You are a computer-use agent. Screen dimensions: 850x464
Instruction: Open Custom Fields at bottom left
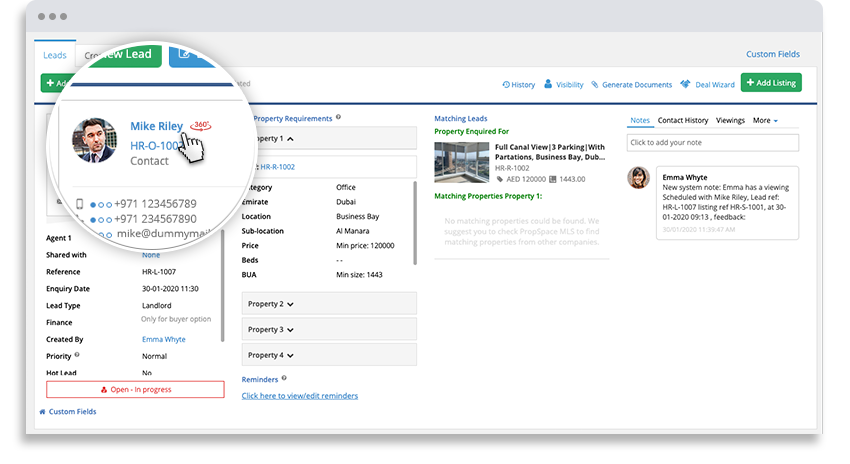click(68, 412)
